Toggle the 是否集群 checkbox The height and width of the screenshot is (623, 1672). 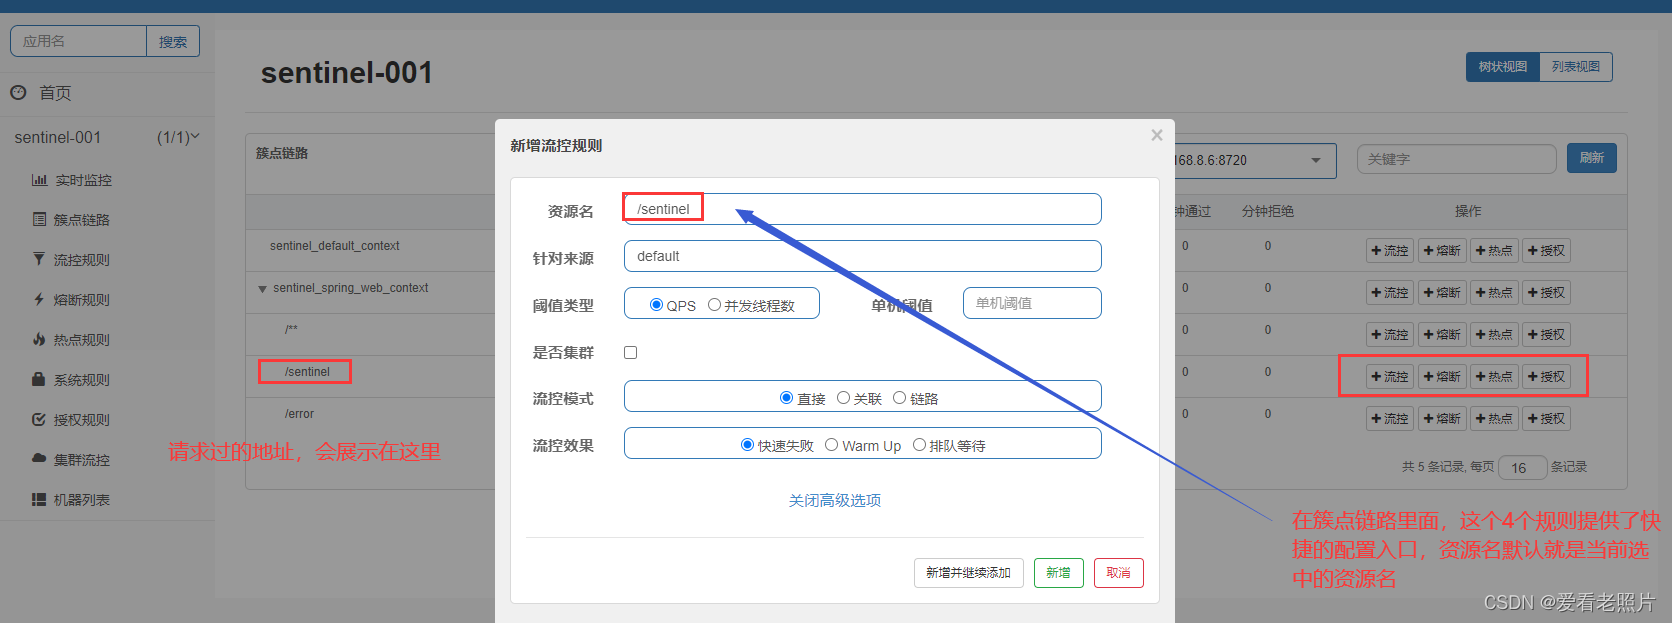(630, 352)
